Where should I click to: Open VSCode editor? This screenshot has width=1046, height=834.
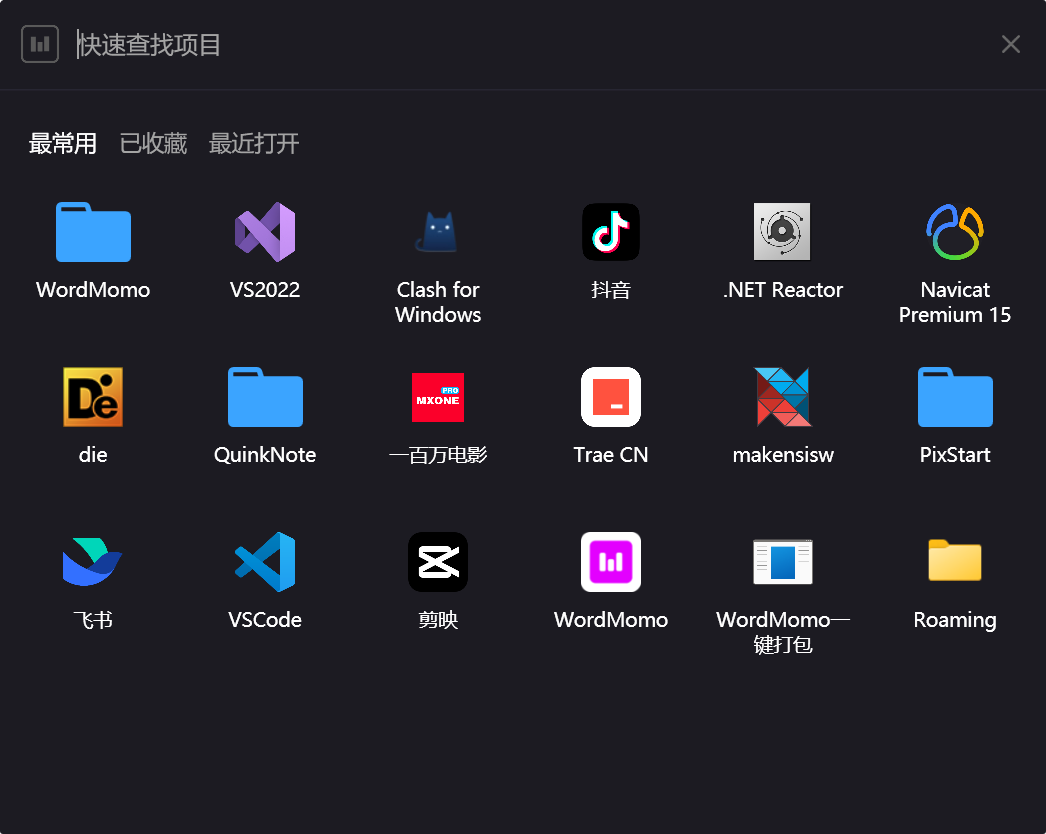pos(265,562)
